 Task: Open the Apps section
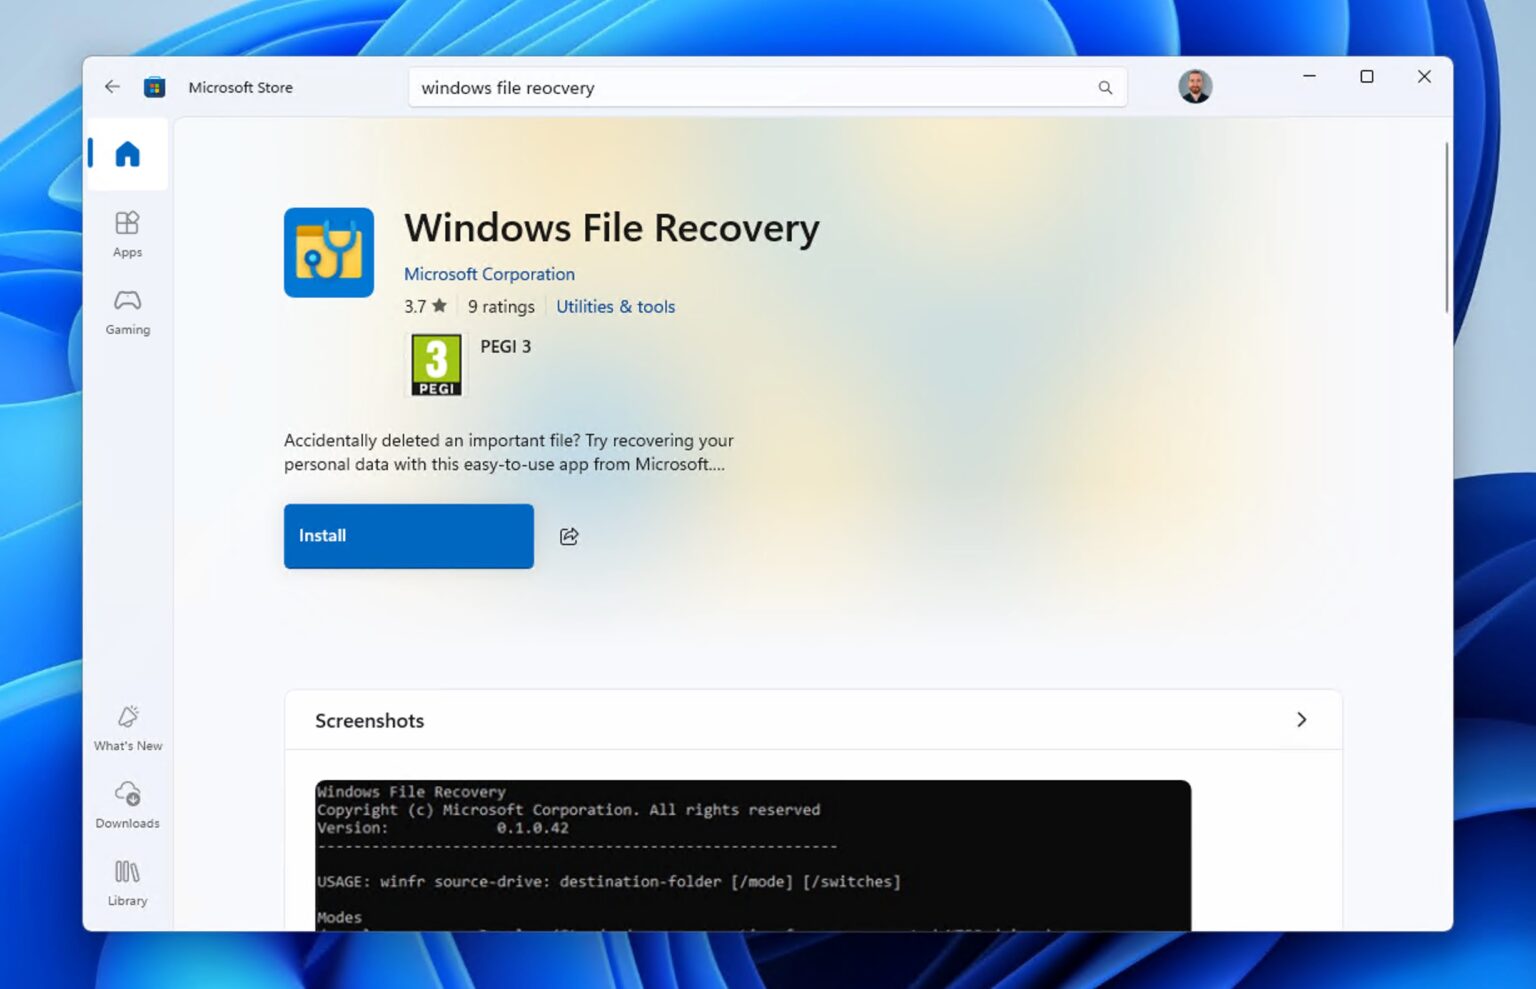(127, 233)
